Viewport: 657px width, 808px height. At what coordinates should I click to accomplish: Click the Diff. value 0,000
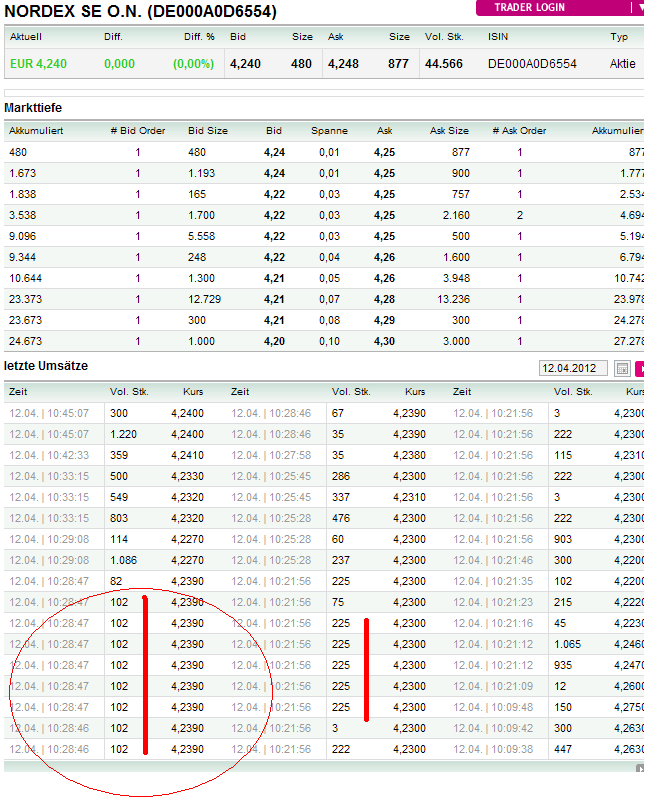[120, 64]
